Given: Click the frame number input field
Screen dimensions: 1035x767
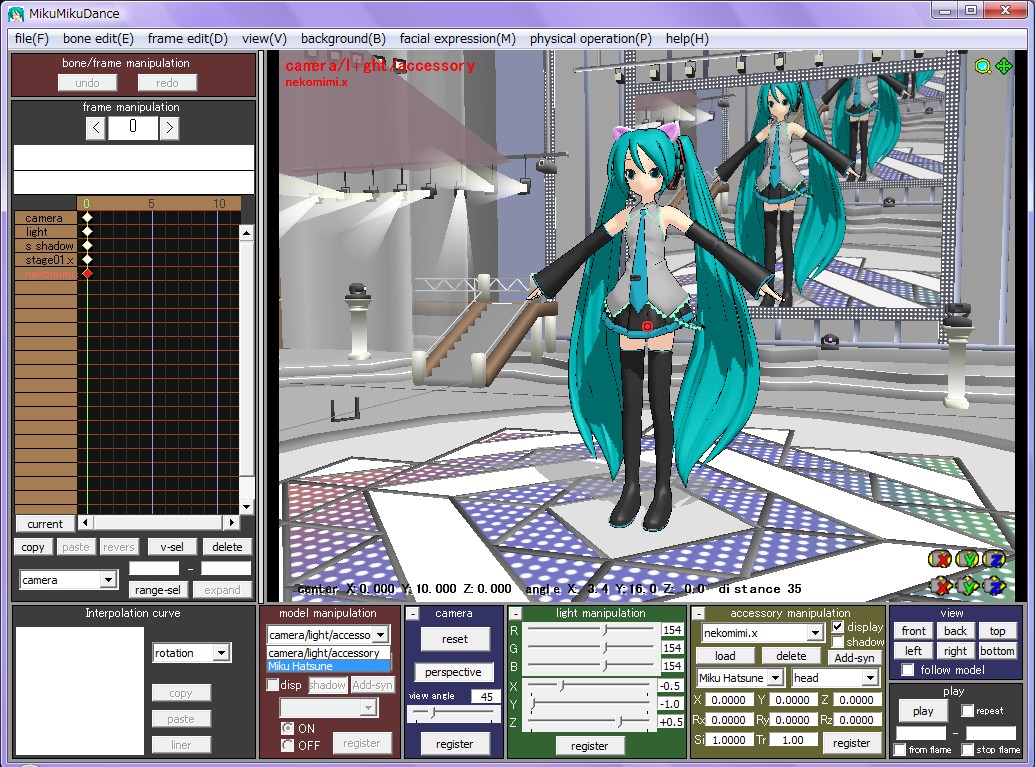Looking at the screenshot, I should (133, 127).
